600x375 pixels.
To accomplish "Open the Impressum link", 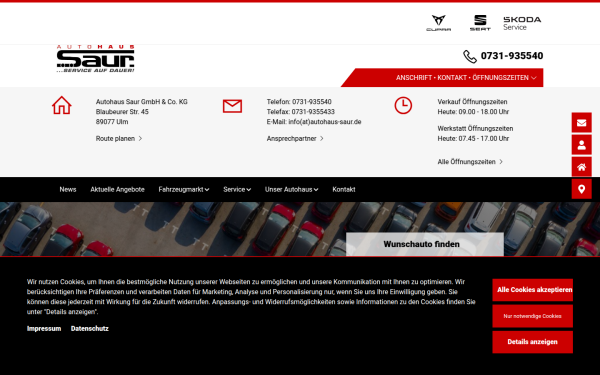I will click(x=44, y=329).
